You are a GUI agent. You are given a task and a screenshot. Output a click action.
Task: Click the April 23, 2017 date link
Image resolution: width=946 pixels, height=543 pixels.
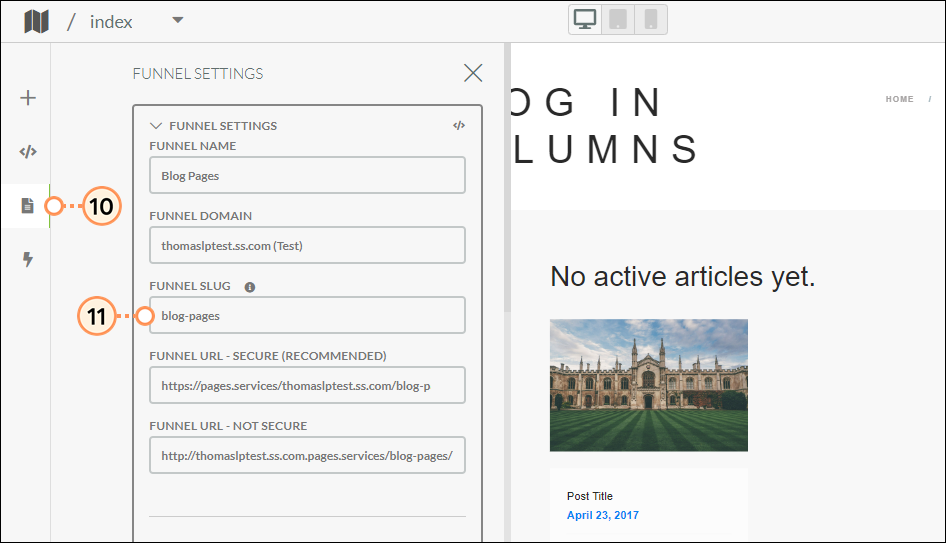pos(603,515)
